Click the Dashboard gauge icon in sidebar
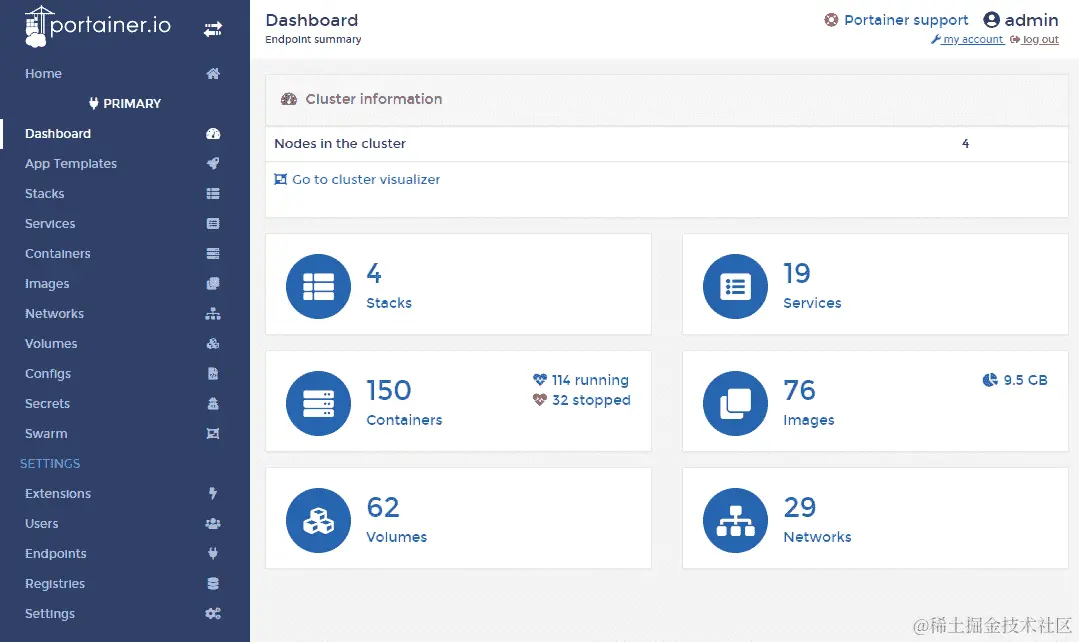The height and width of the screenshot is (642, 1079). tap(213, 133)
